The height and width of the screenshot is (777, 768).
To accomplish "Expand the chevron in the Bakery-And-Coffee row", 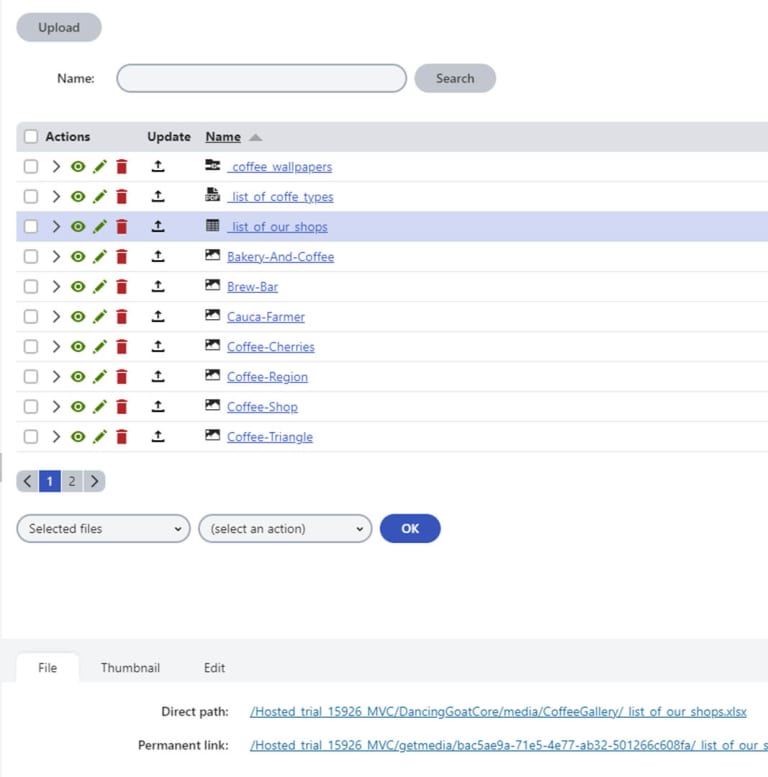I will (56, 257).
